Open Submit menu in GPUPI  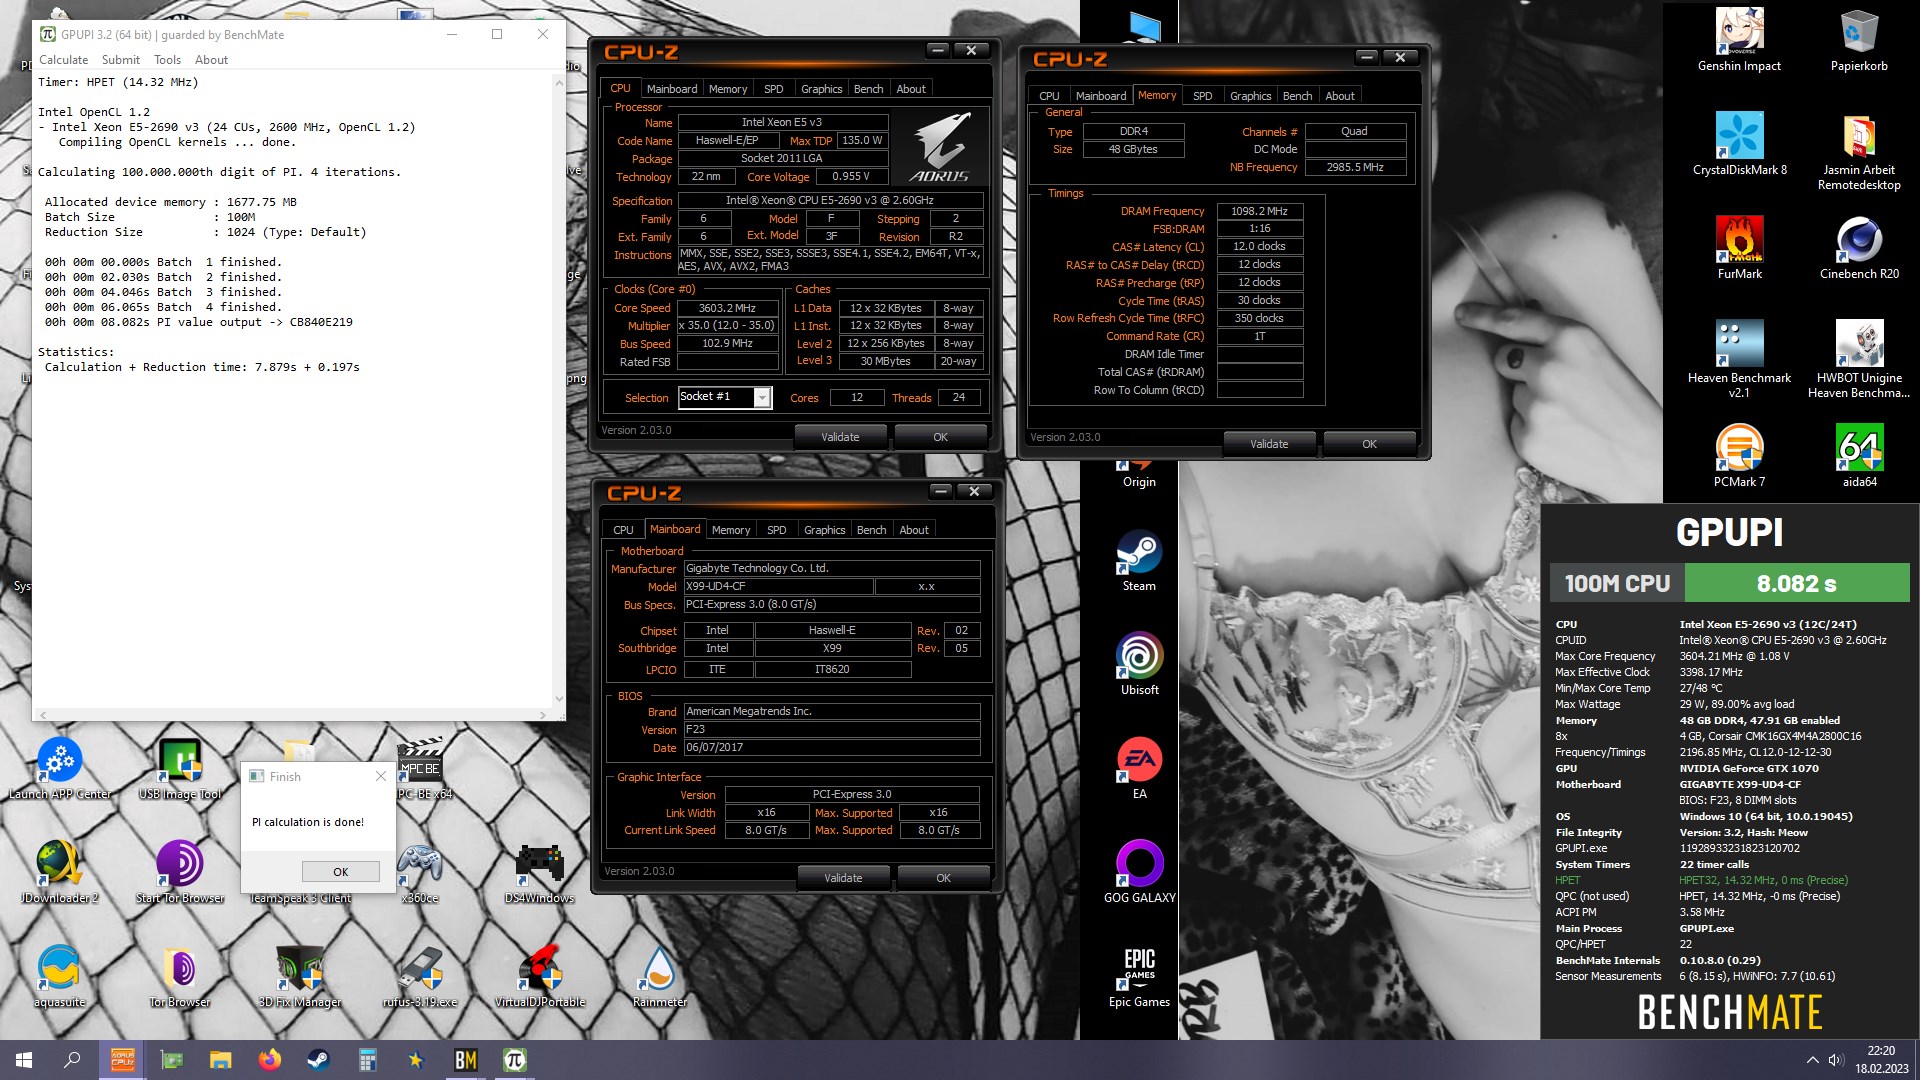[121, 60]
